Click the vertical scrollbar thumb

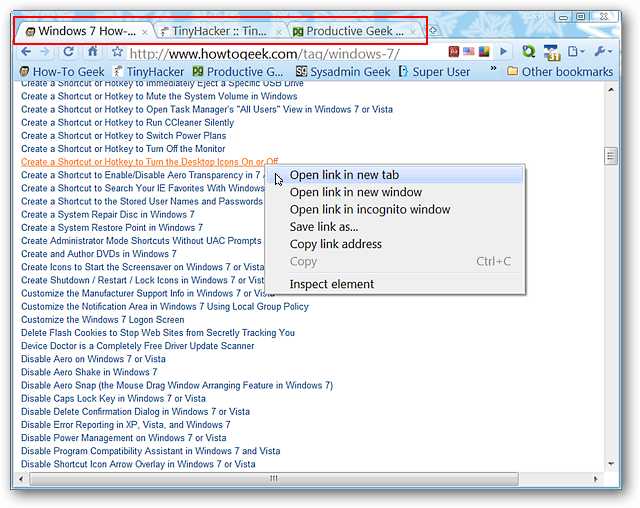coord(610,155)
